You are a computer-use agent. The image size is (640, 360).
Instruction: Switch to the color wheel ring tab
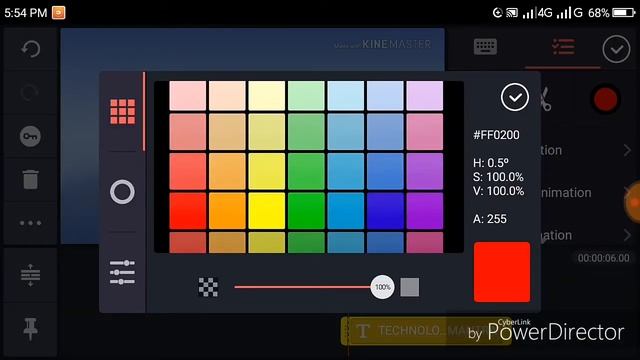pyautogui.click(x=122, y=192)
